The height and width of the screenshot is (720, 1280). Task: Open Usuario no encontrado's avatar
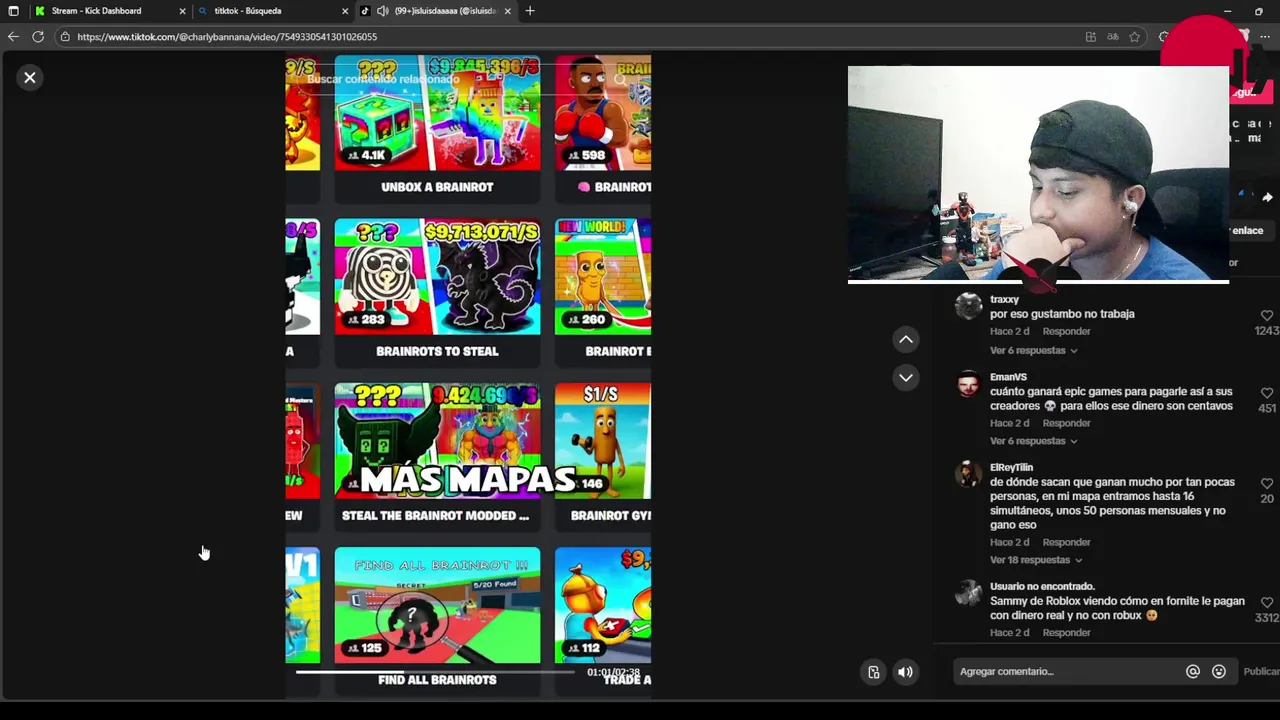pyautogui.click(x=968, y=594)
